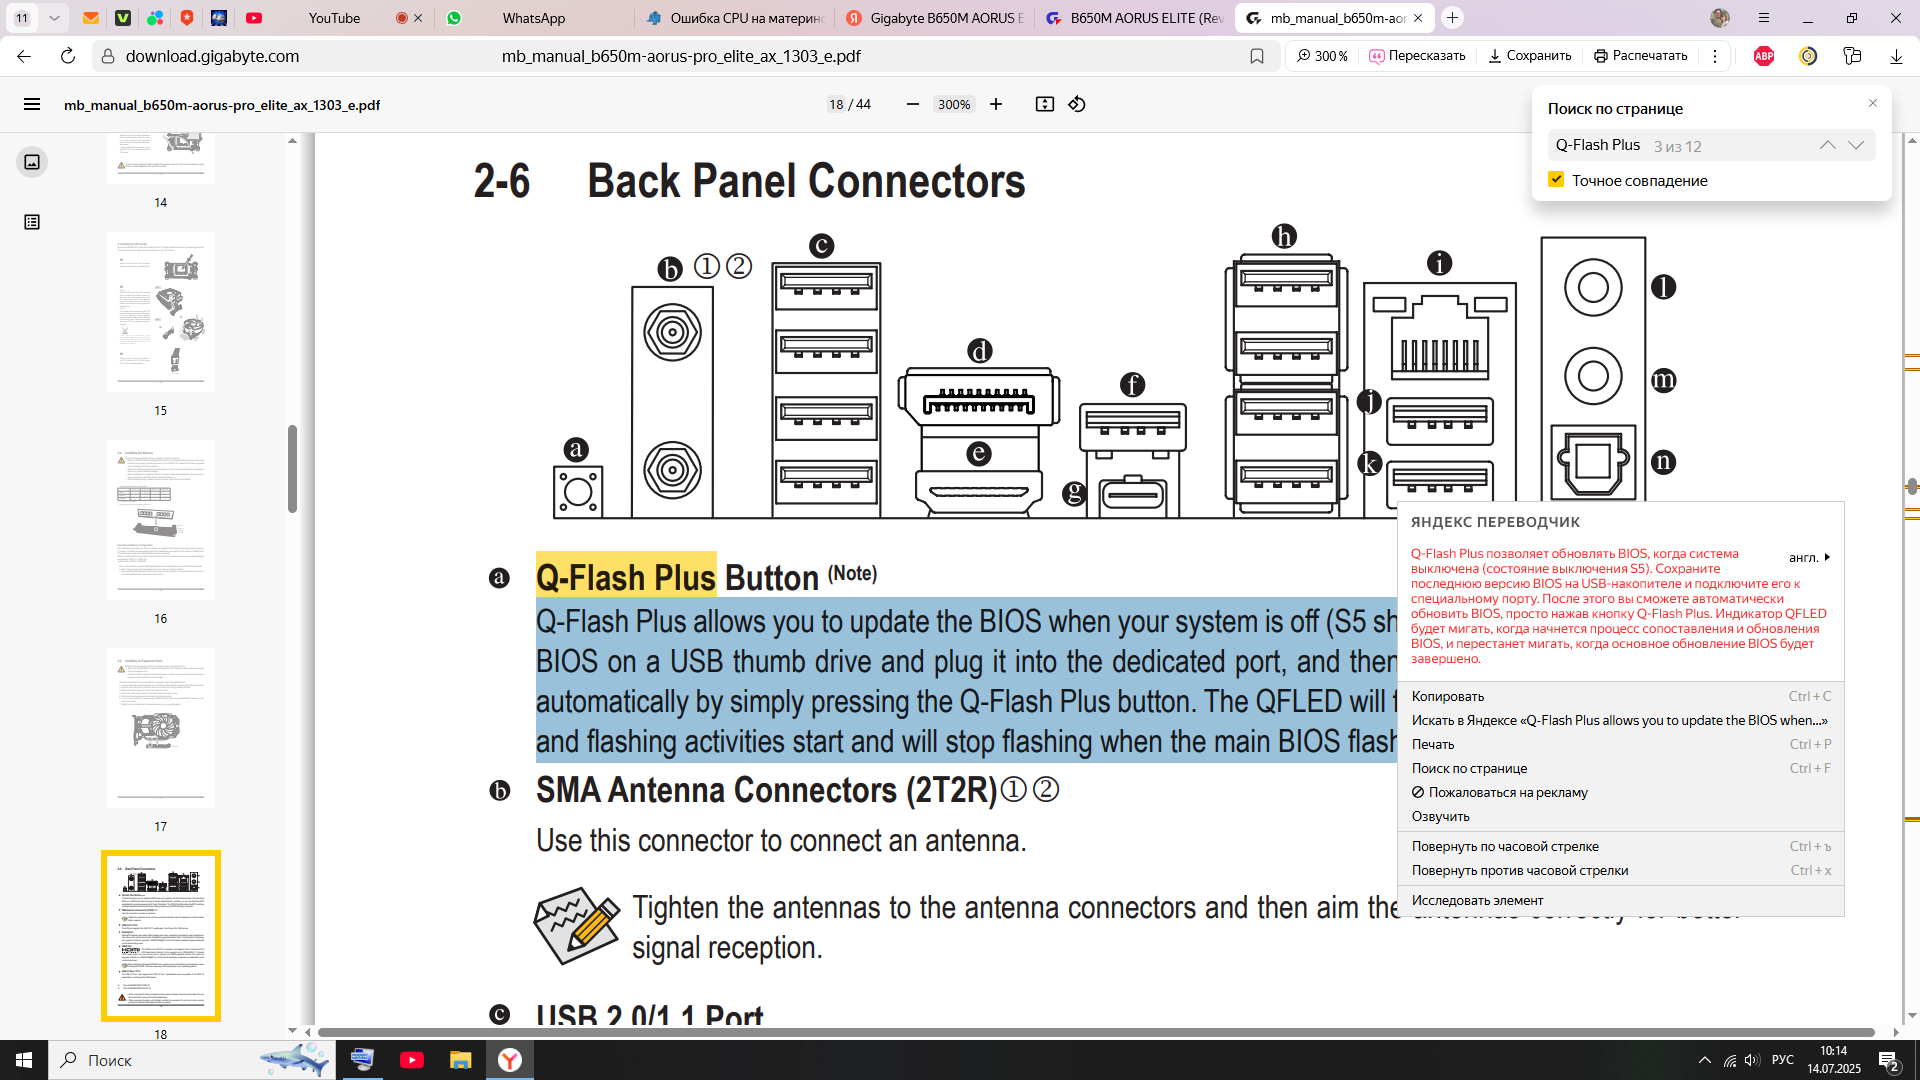
Task: Click the page search input field
Action: (x=1680, y=145)
